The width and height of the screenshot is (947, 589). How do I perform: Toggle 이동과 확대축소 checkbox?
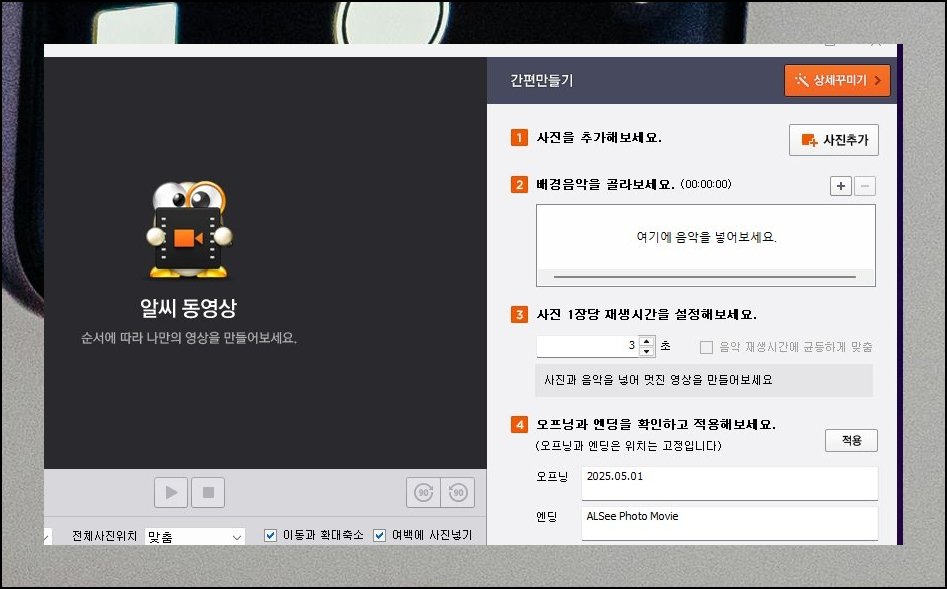(271, 535)
